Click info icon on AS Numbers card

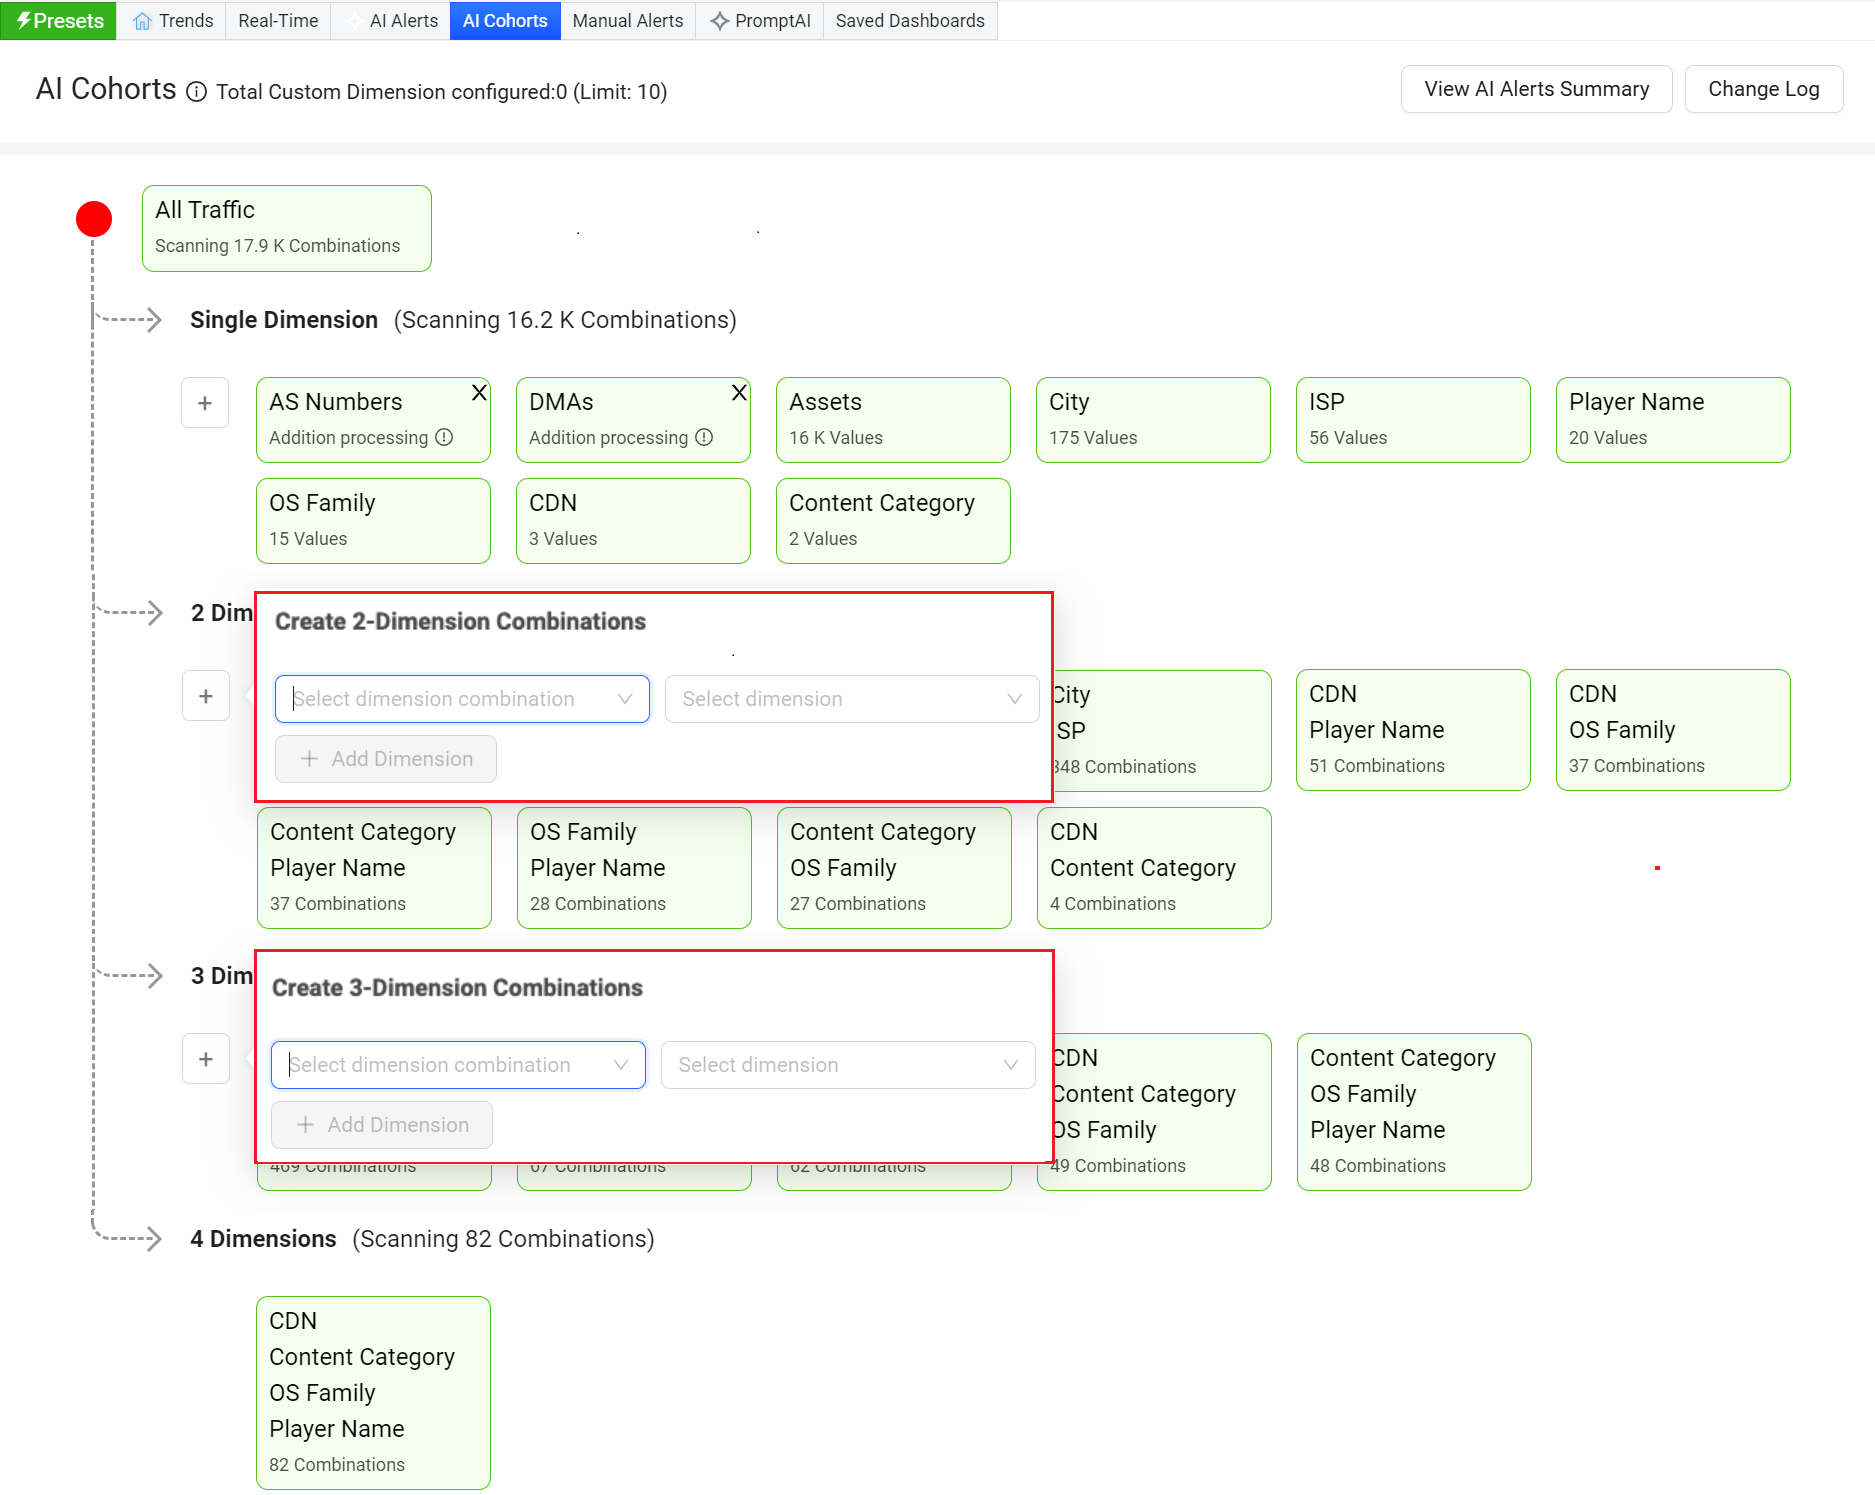[444, 438]
